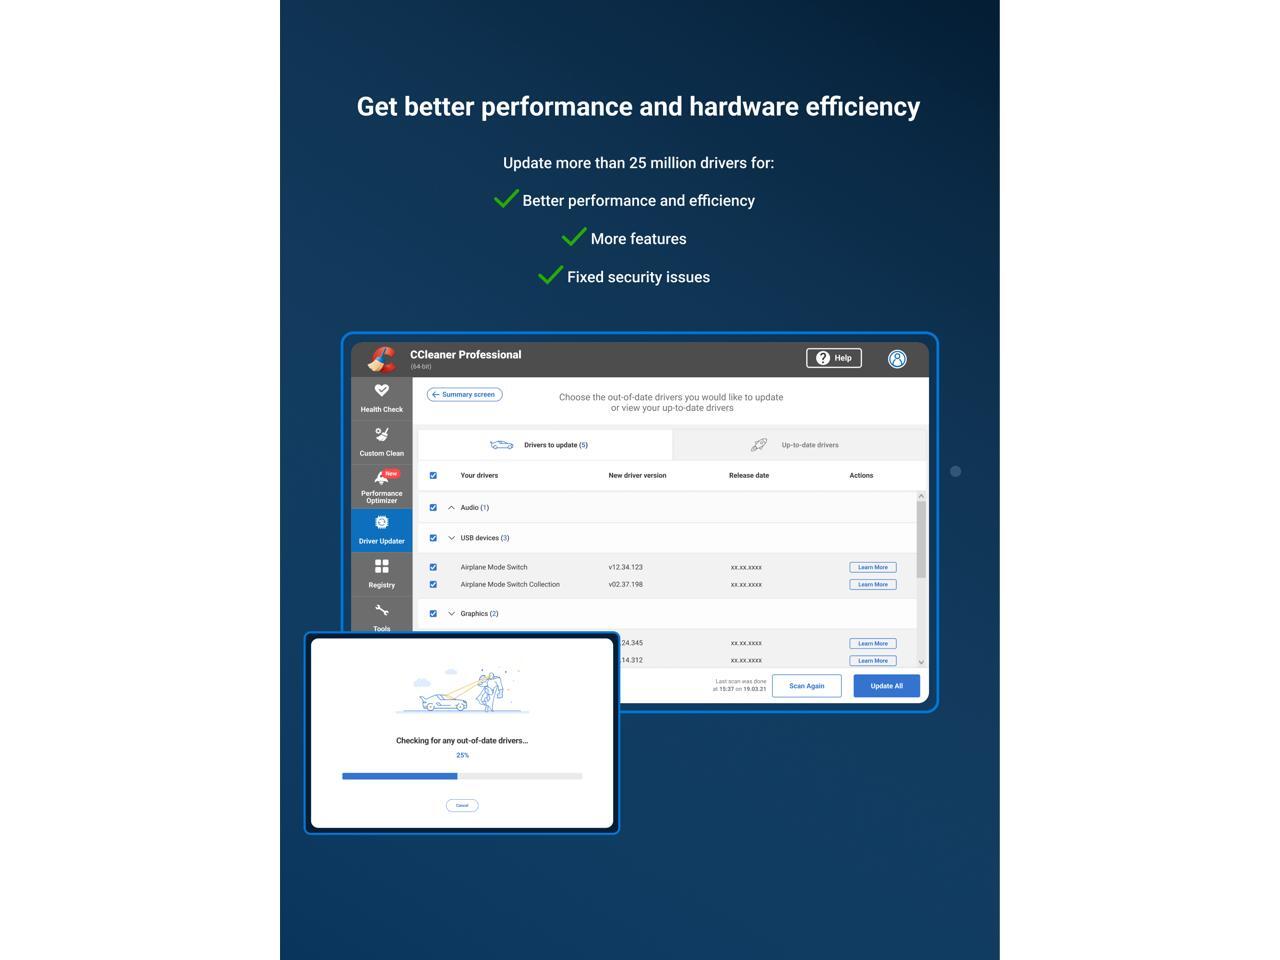Image resolution: width=1280 pixels, height=960 pixels.
Task: Select the Tools wrench icon
Action: tap(381, 610)
